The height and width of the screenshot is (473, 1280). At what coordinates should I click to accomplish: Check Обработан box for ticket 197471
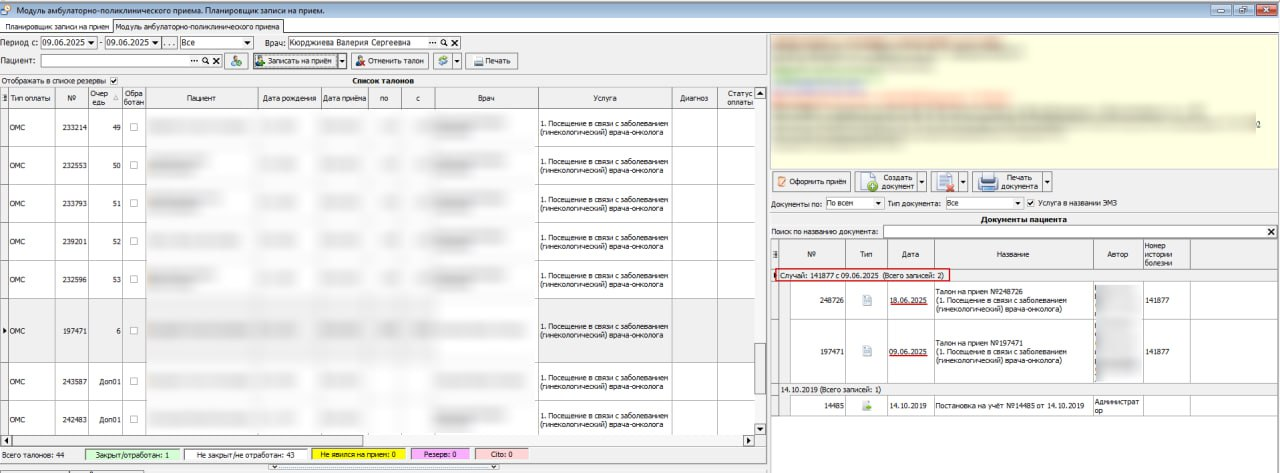tap(134, 330)
